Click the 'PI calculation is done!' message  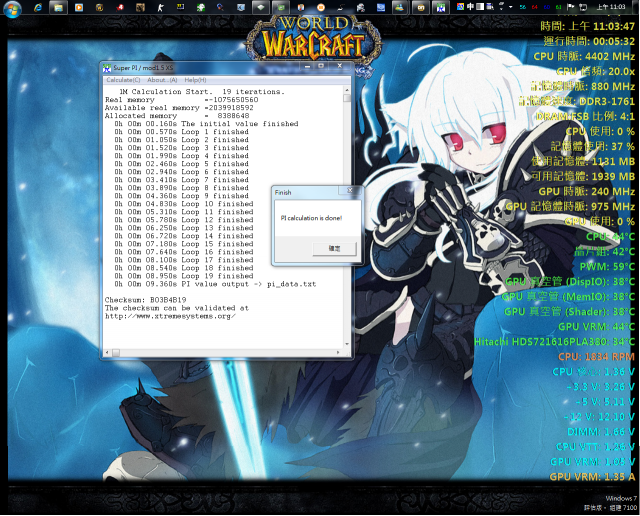click(x=311, y=218)
